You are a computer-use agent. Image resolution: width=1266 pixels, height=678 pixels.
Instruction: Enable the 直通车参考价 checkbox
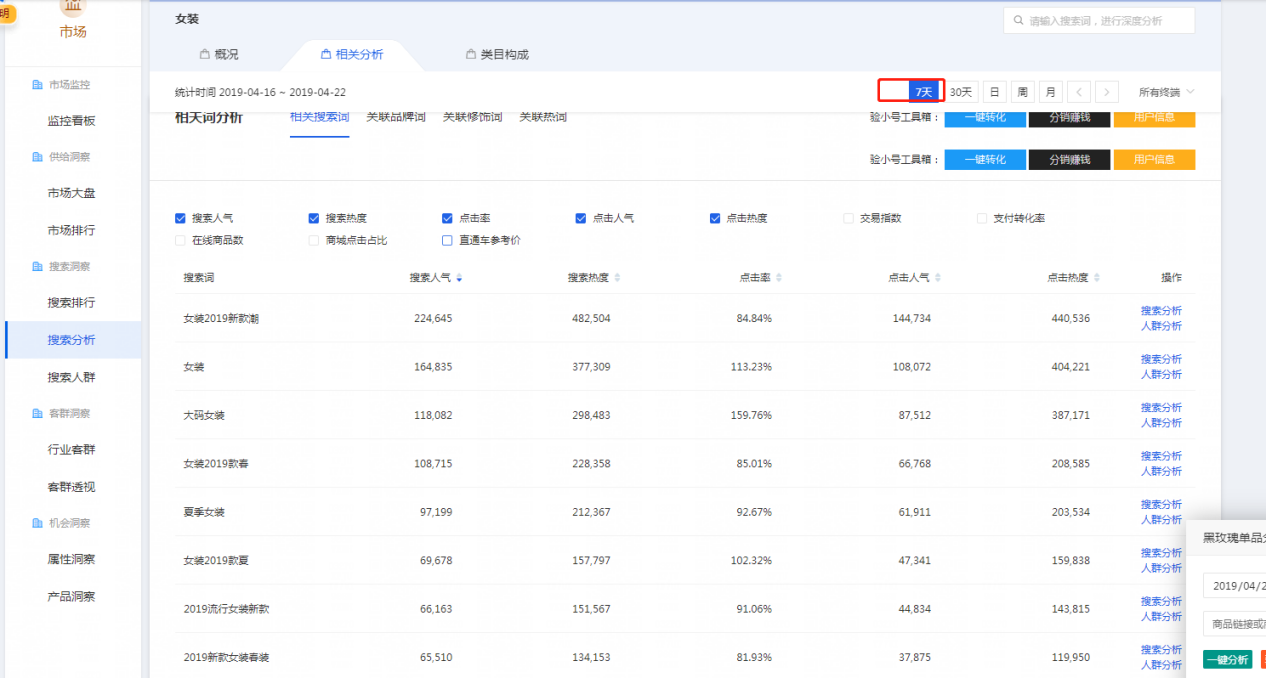(x=448, y=240)
